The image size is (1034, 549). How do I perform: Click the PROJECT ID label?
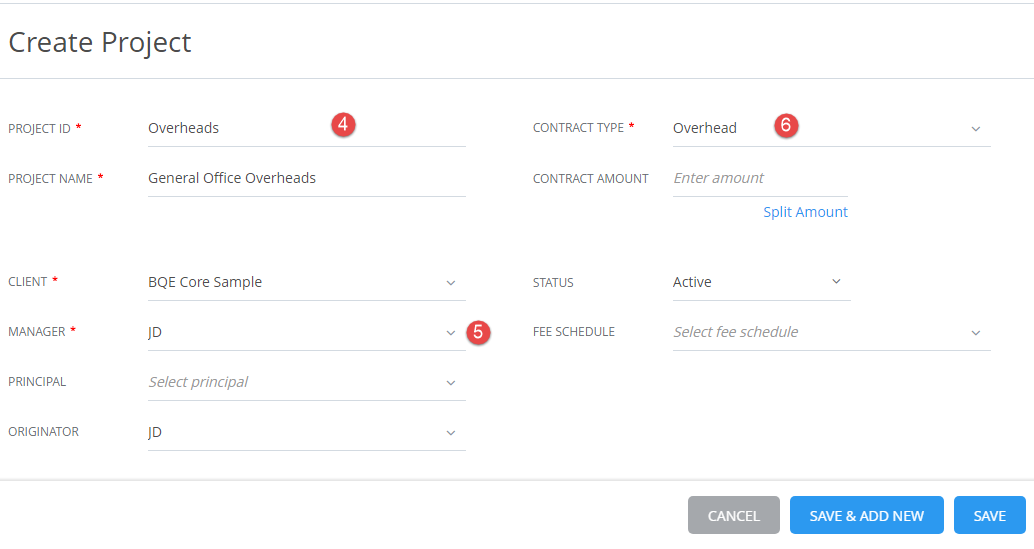tap(40, 129)
